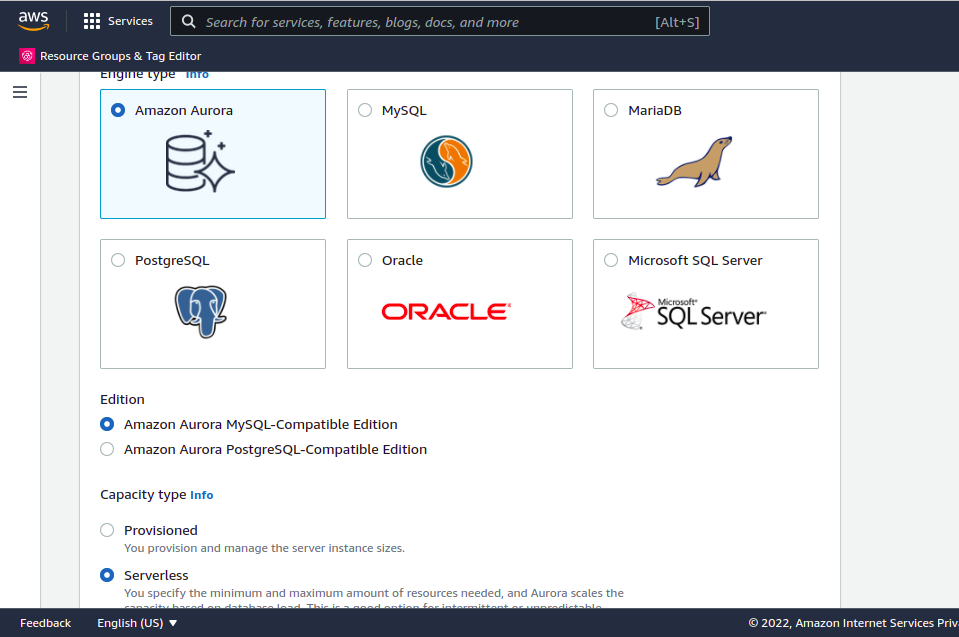Select Oracle engine radio button
959x637 pixels.
point(365,260)
